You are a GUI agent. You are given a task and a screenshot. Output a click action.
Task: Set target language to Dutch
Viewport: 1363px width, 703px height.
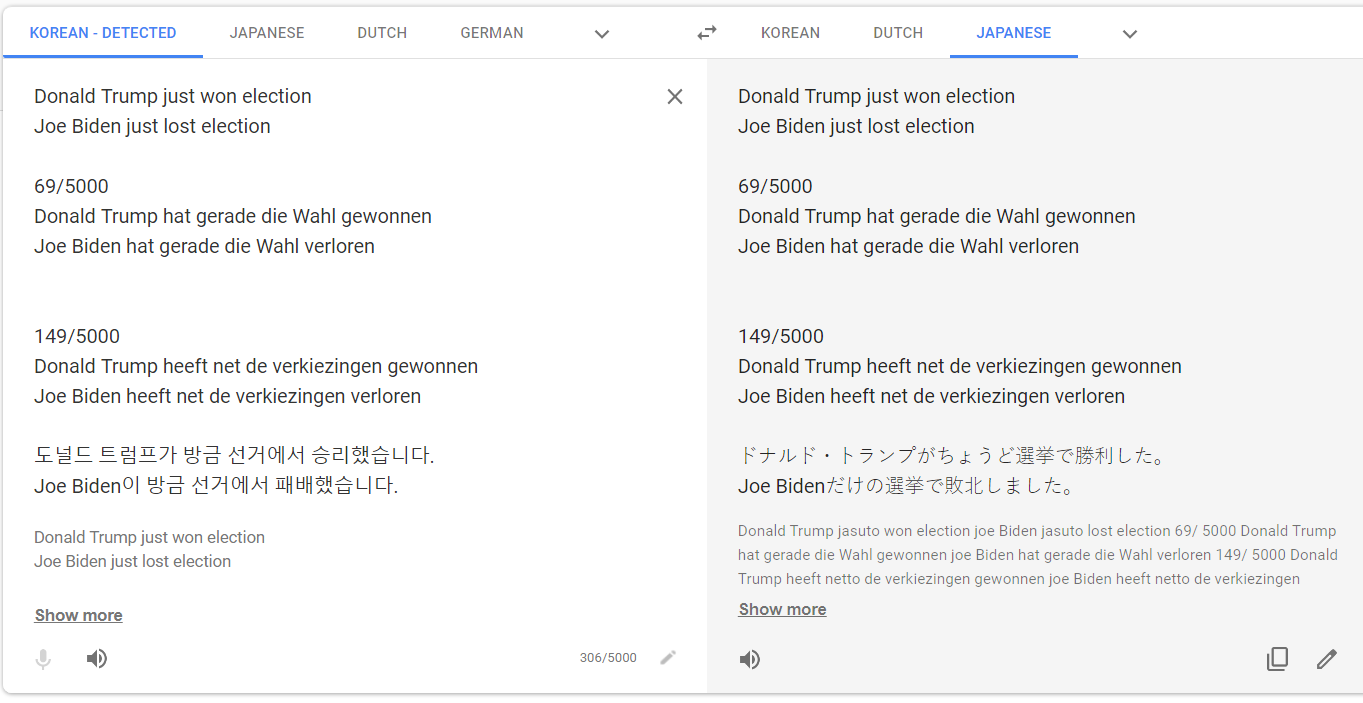898,33
